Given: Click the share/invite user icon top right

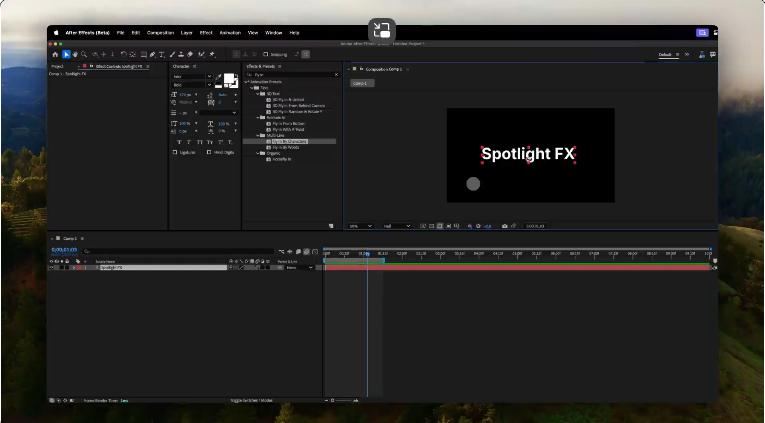Looking at the screenshot, I should 702,55.
